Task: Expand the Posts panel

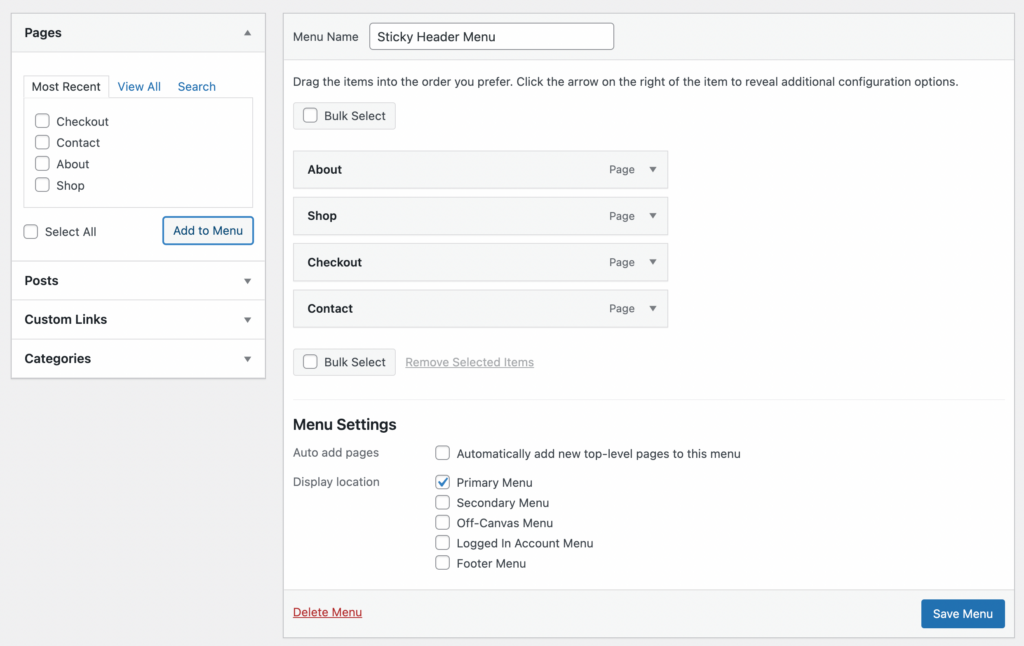Action: 247,281
